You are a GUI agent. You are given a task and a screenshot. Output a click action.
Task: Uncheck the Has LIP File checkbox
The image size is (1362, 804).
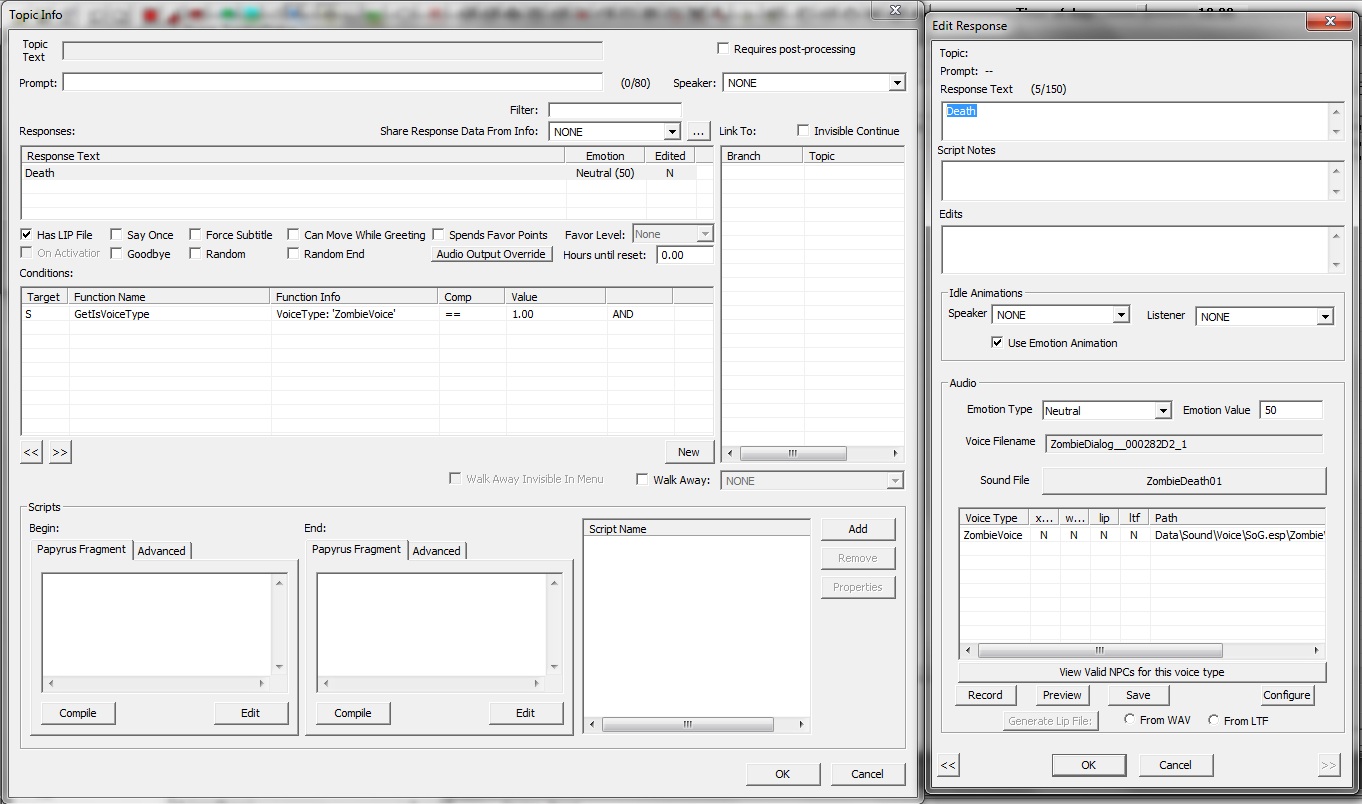pyautogui.click(x=26, y=235)
